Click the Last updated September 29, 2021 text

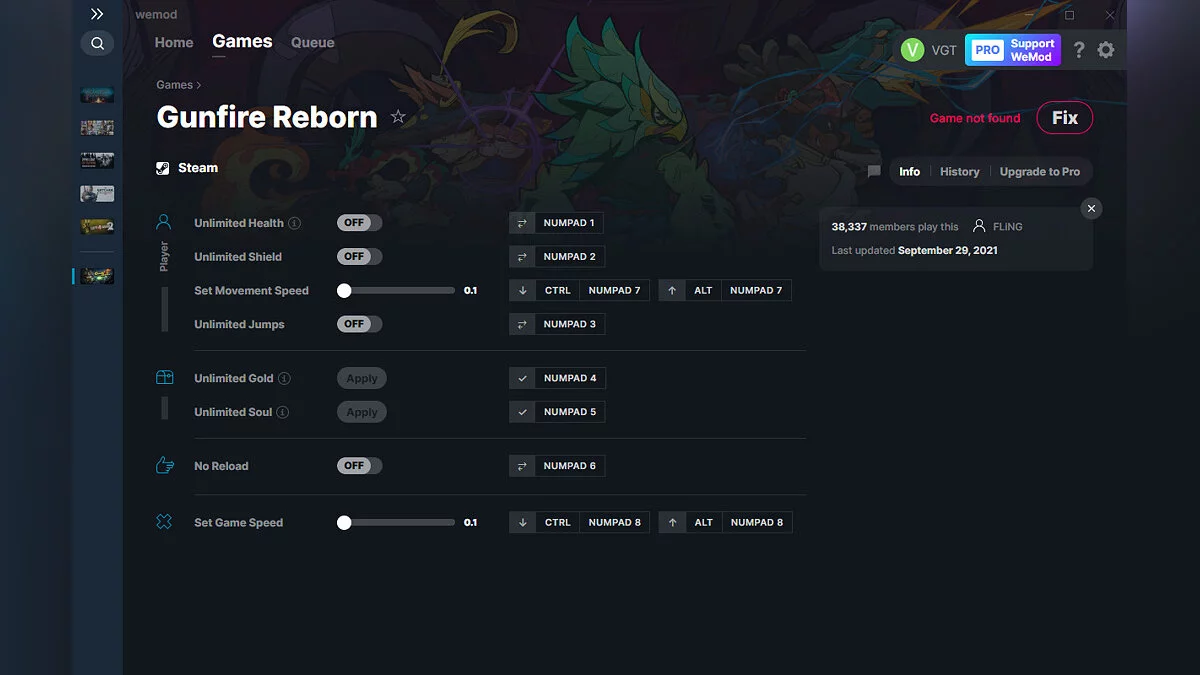914,251
